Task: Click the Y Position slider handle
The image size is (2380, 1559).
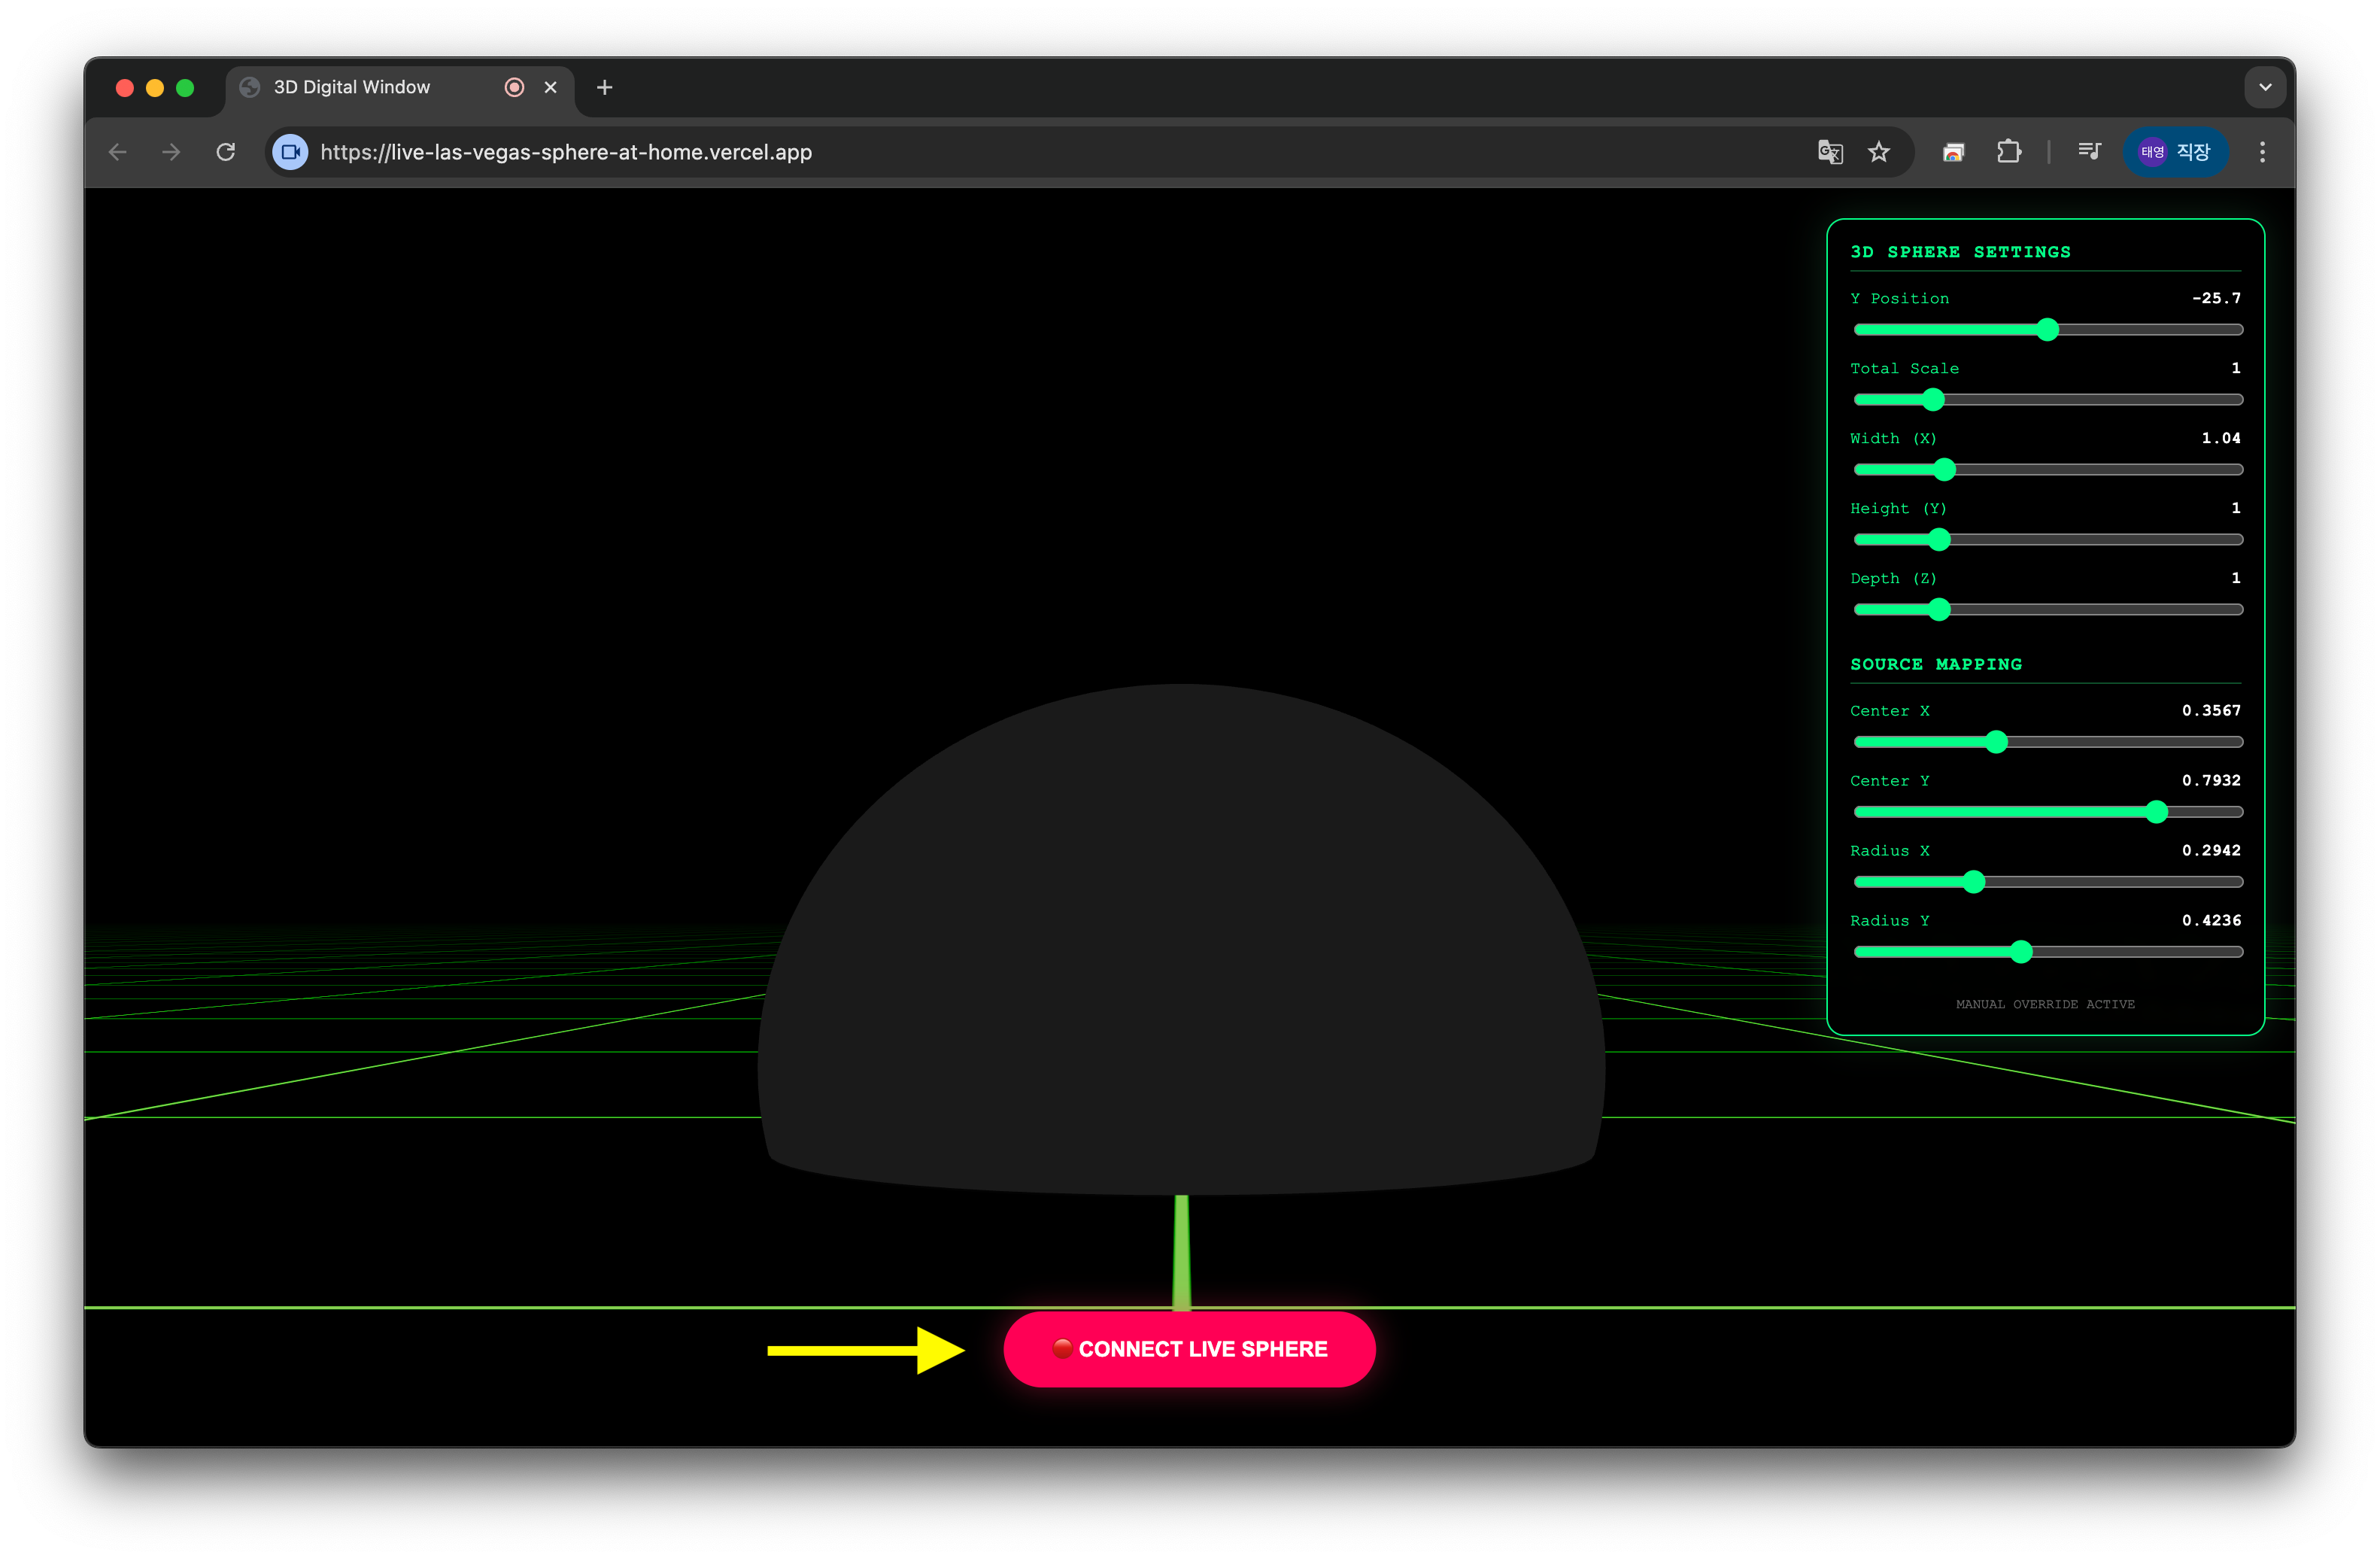Action: (2047, 330)
